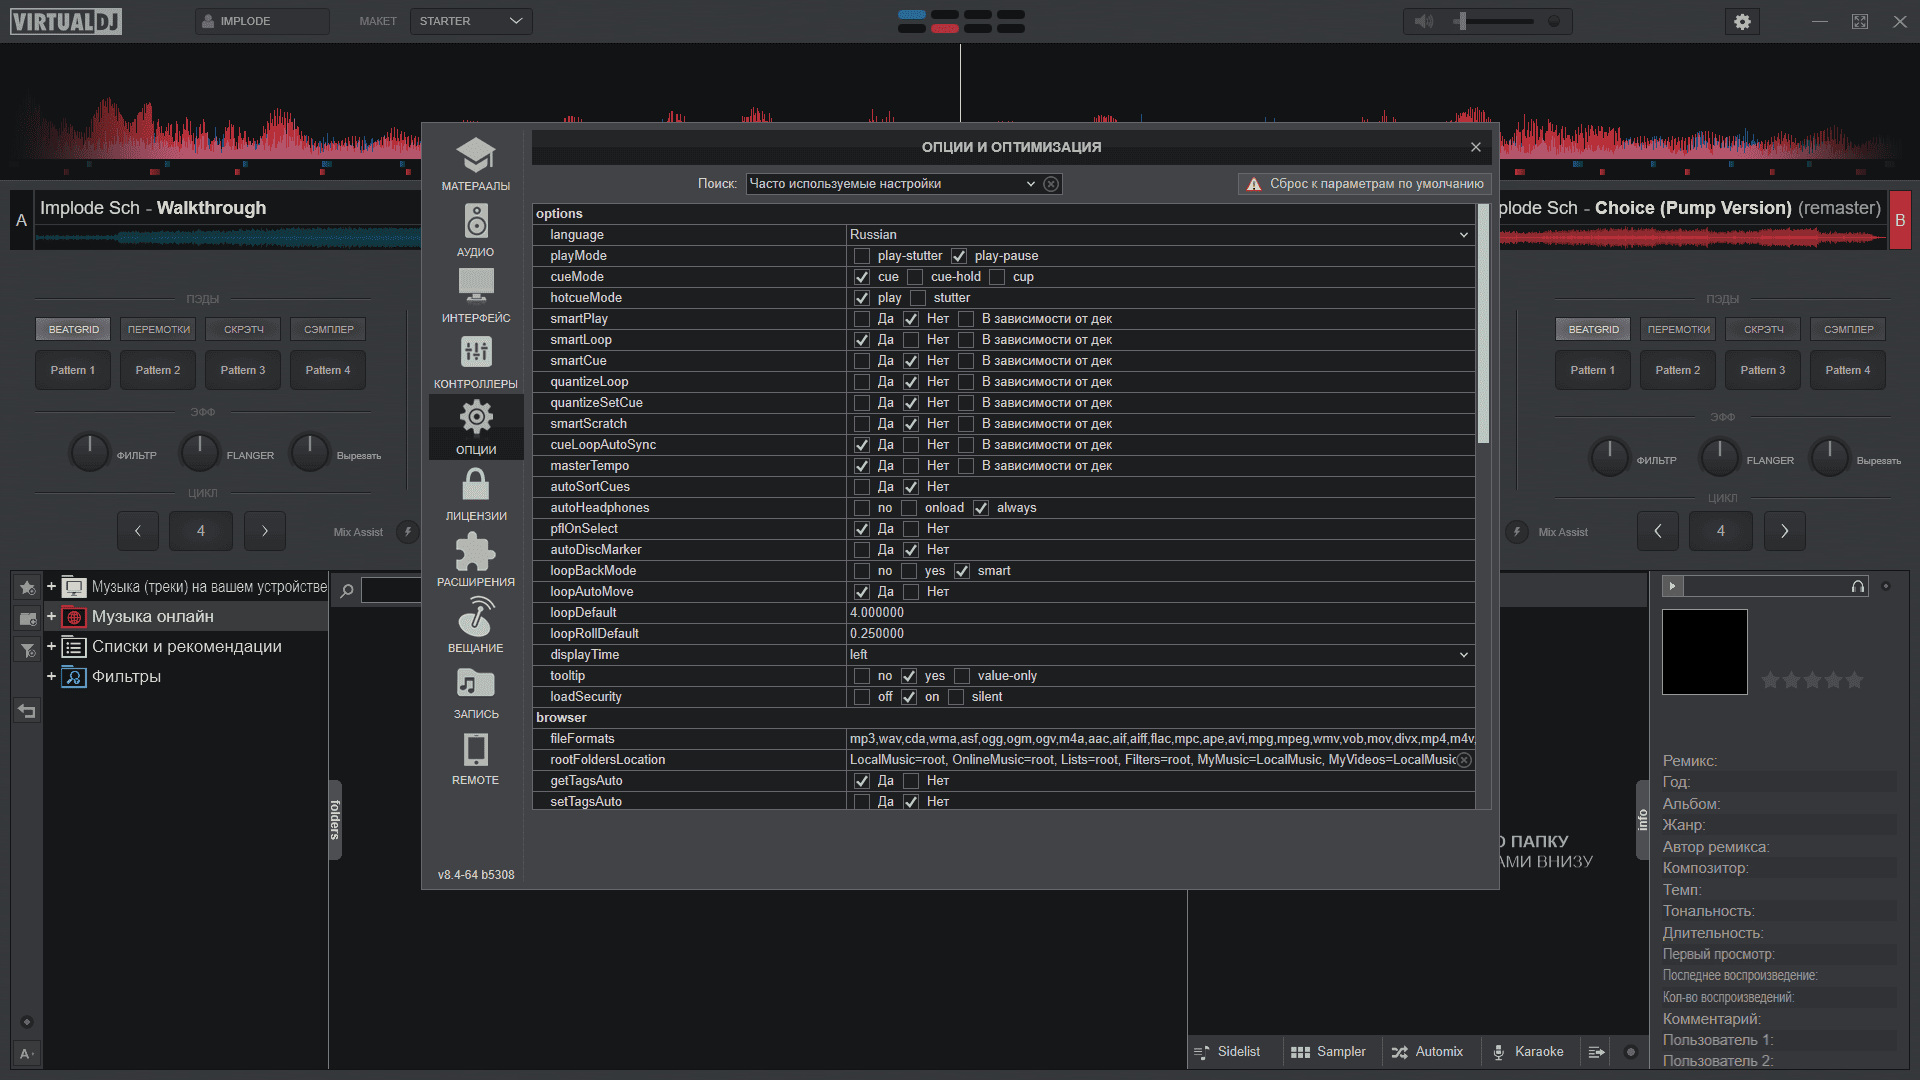Viewport: 1920px width, 1080px height.
Task: Set loadSecurity to silent
Action: 956,697
